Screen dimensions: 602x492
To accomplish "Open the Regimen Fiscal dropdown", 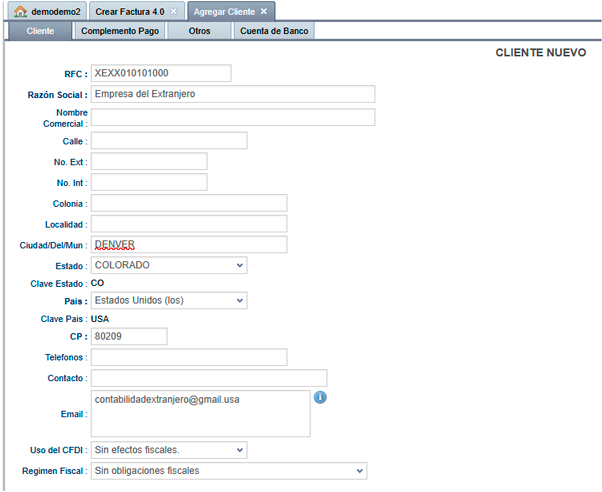I will [228, 470].
